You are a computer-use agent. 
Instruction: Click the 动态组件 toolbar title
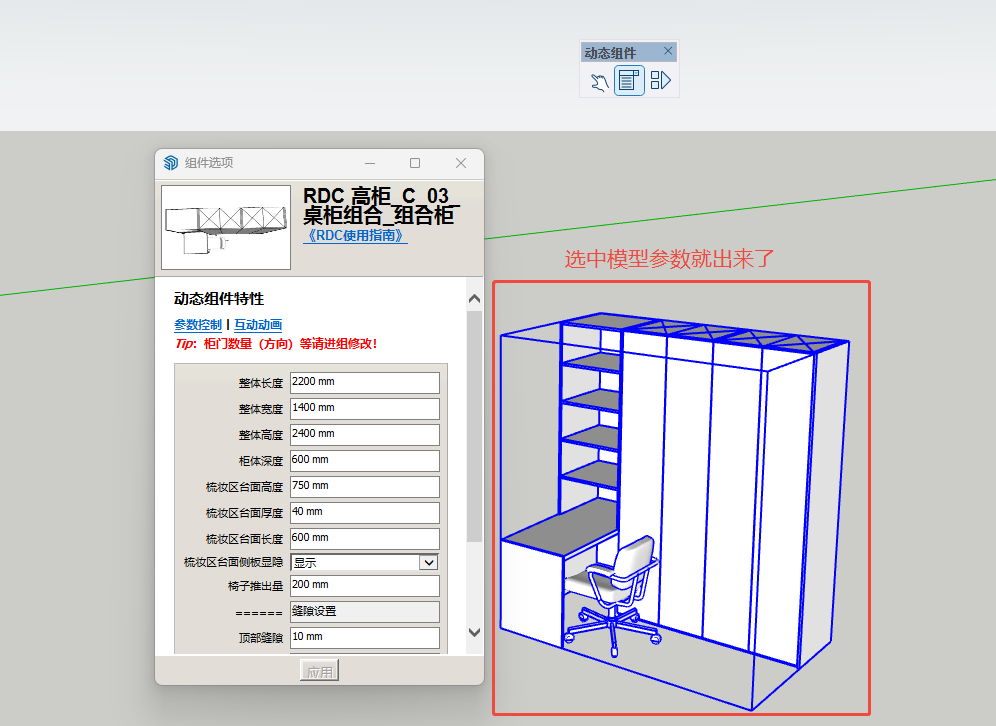(x=610, y=53)
